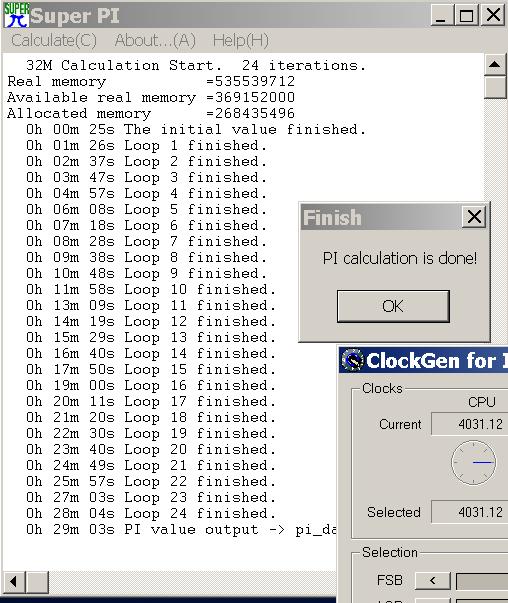Click the '32M Calculation Start' line
This screenshot has width=508, height=603.
(196, 65)
